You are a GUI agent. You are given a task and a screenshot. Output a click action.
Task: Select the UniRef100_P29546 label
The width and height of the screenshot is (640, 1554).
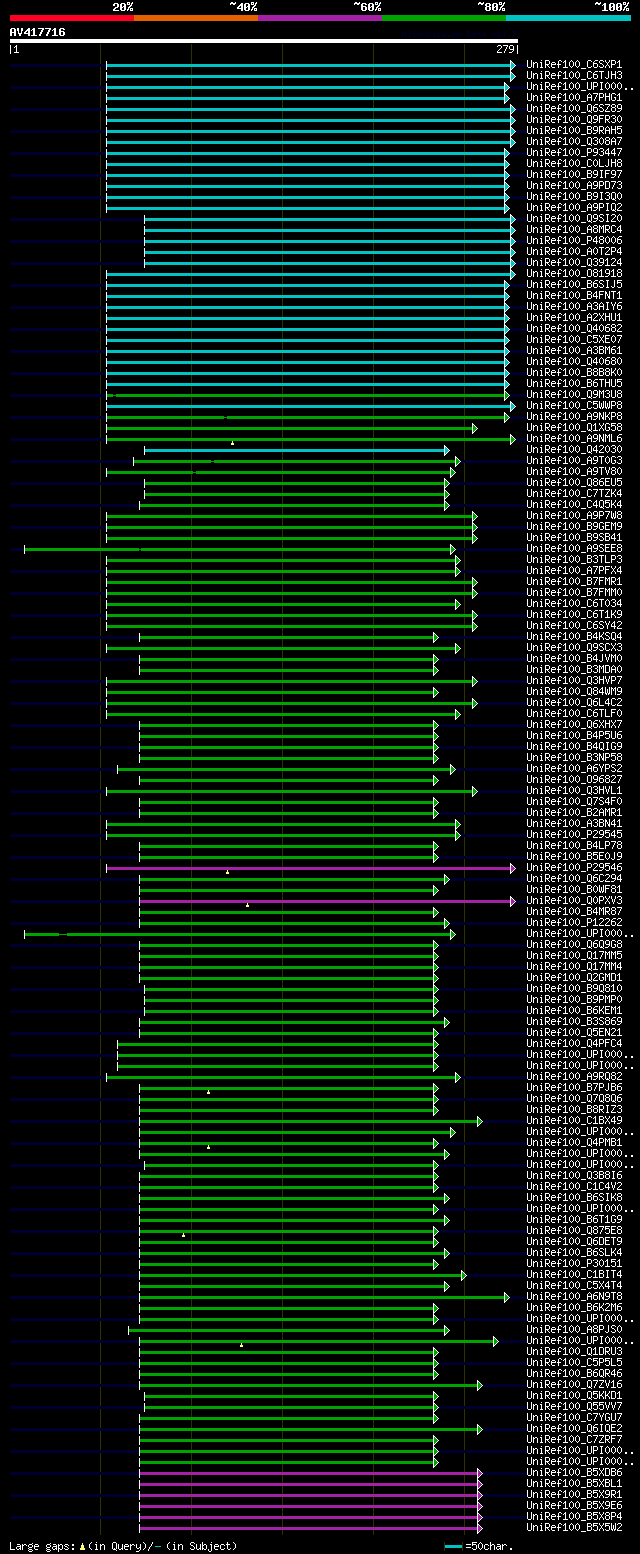tap(574, 867)
